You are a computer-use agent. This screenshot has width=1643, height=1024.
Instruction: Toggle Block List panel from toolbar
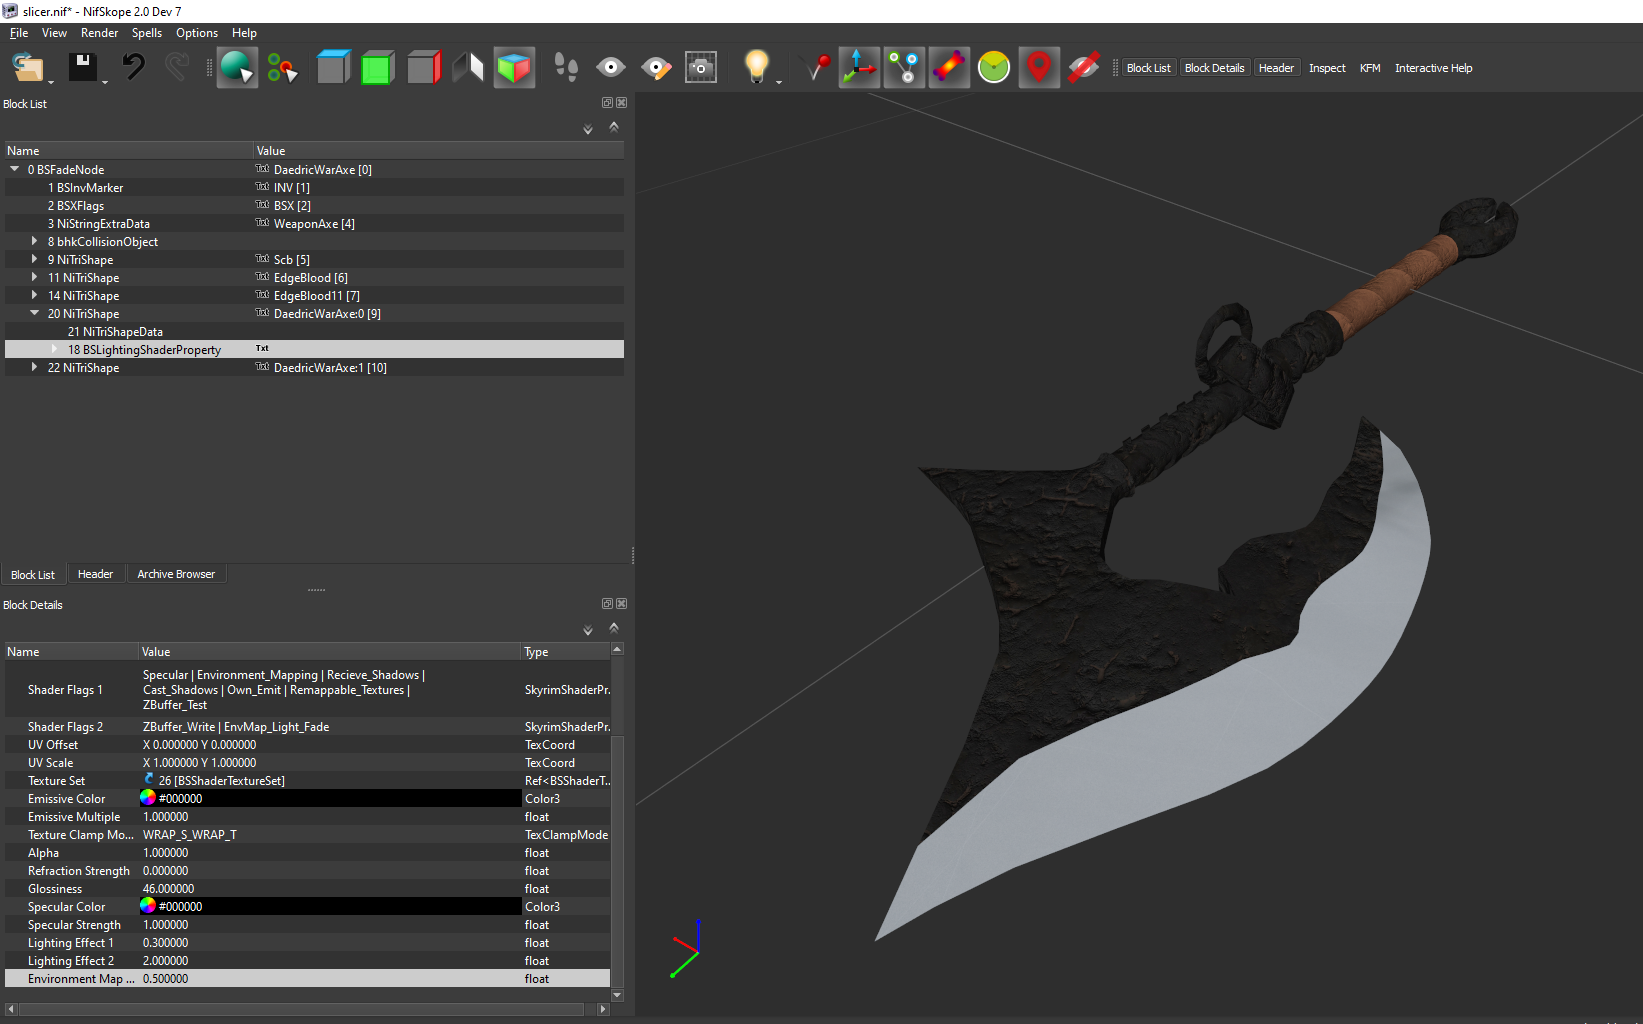(x=1148, y=68)
